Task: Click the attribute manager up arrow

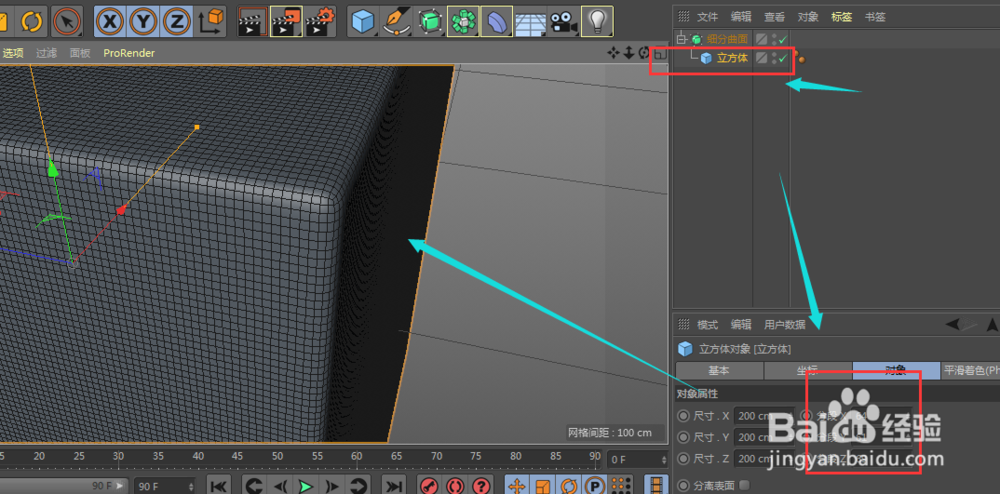Action: coord(992,324)
